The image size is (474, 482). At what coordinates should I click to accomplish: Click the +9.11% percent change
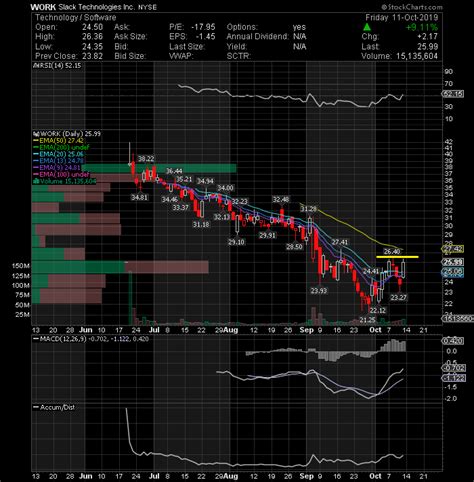click(422, 27)
